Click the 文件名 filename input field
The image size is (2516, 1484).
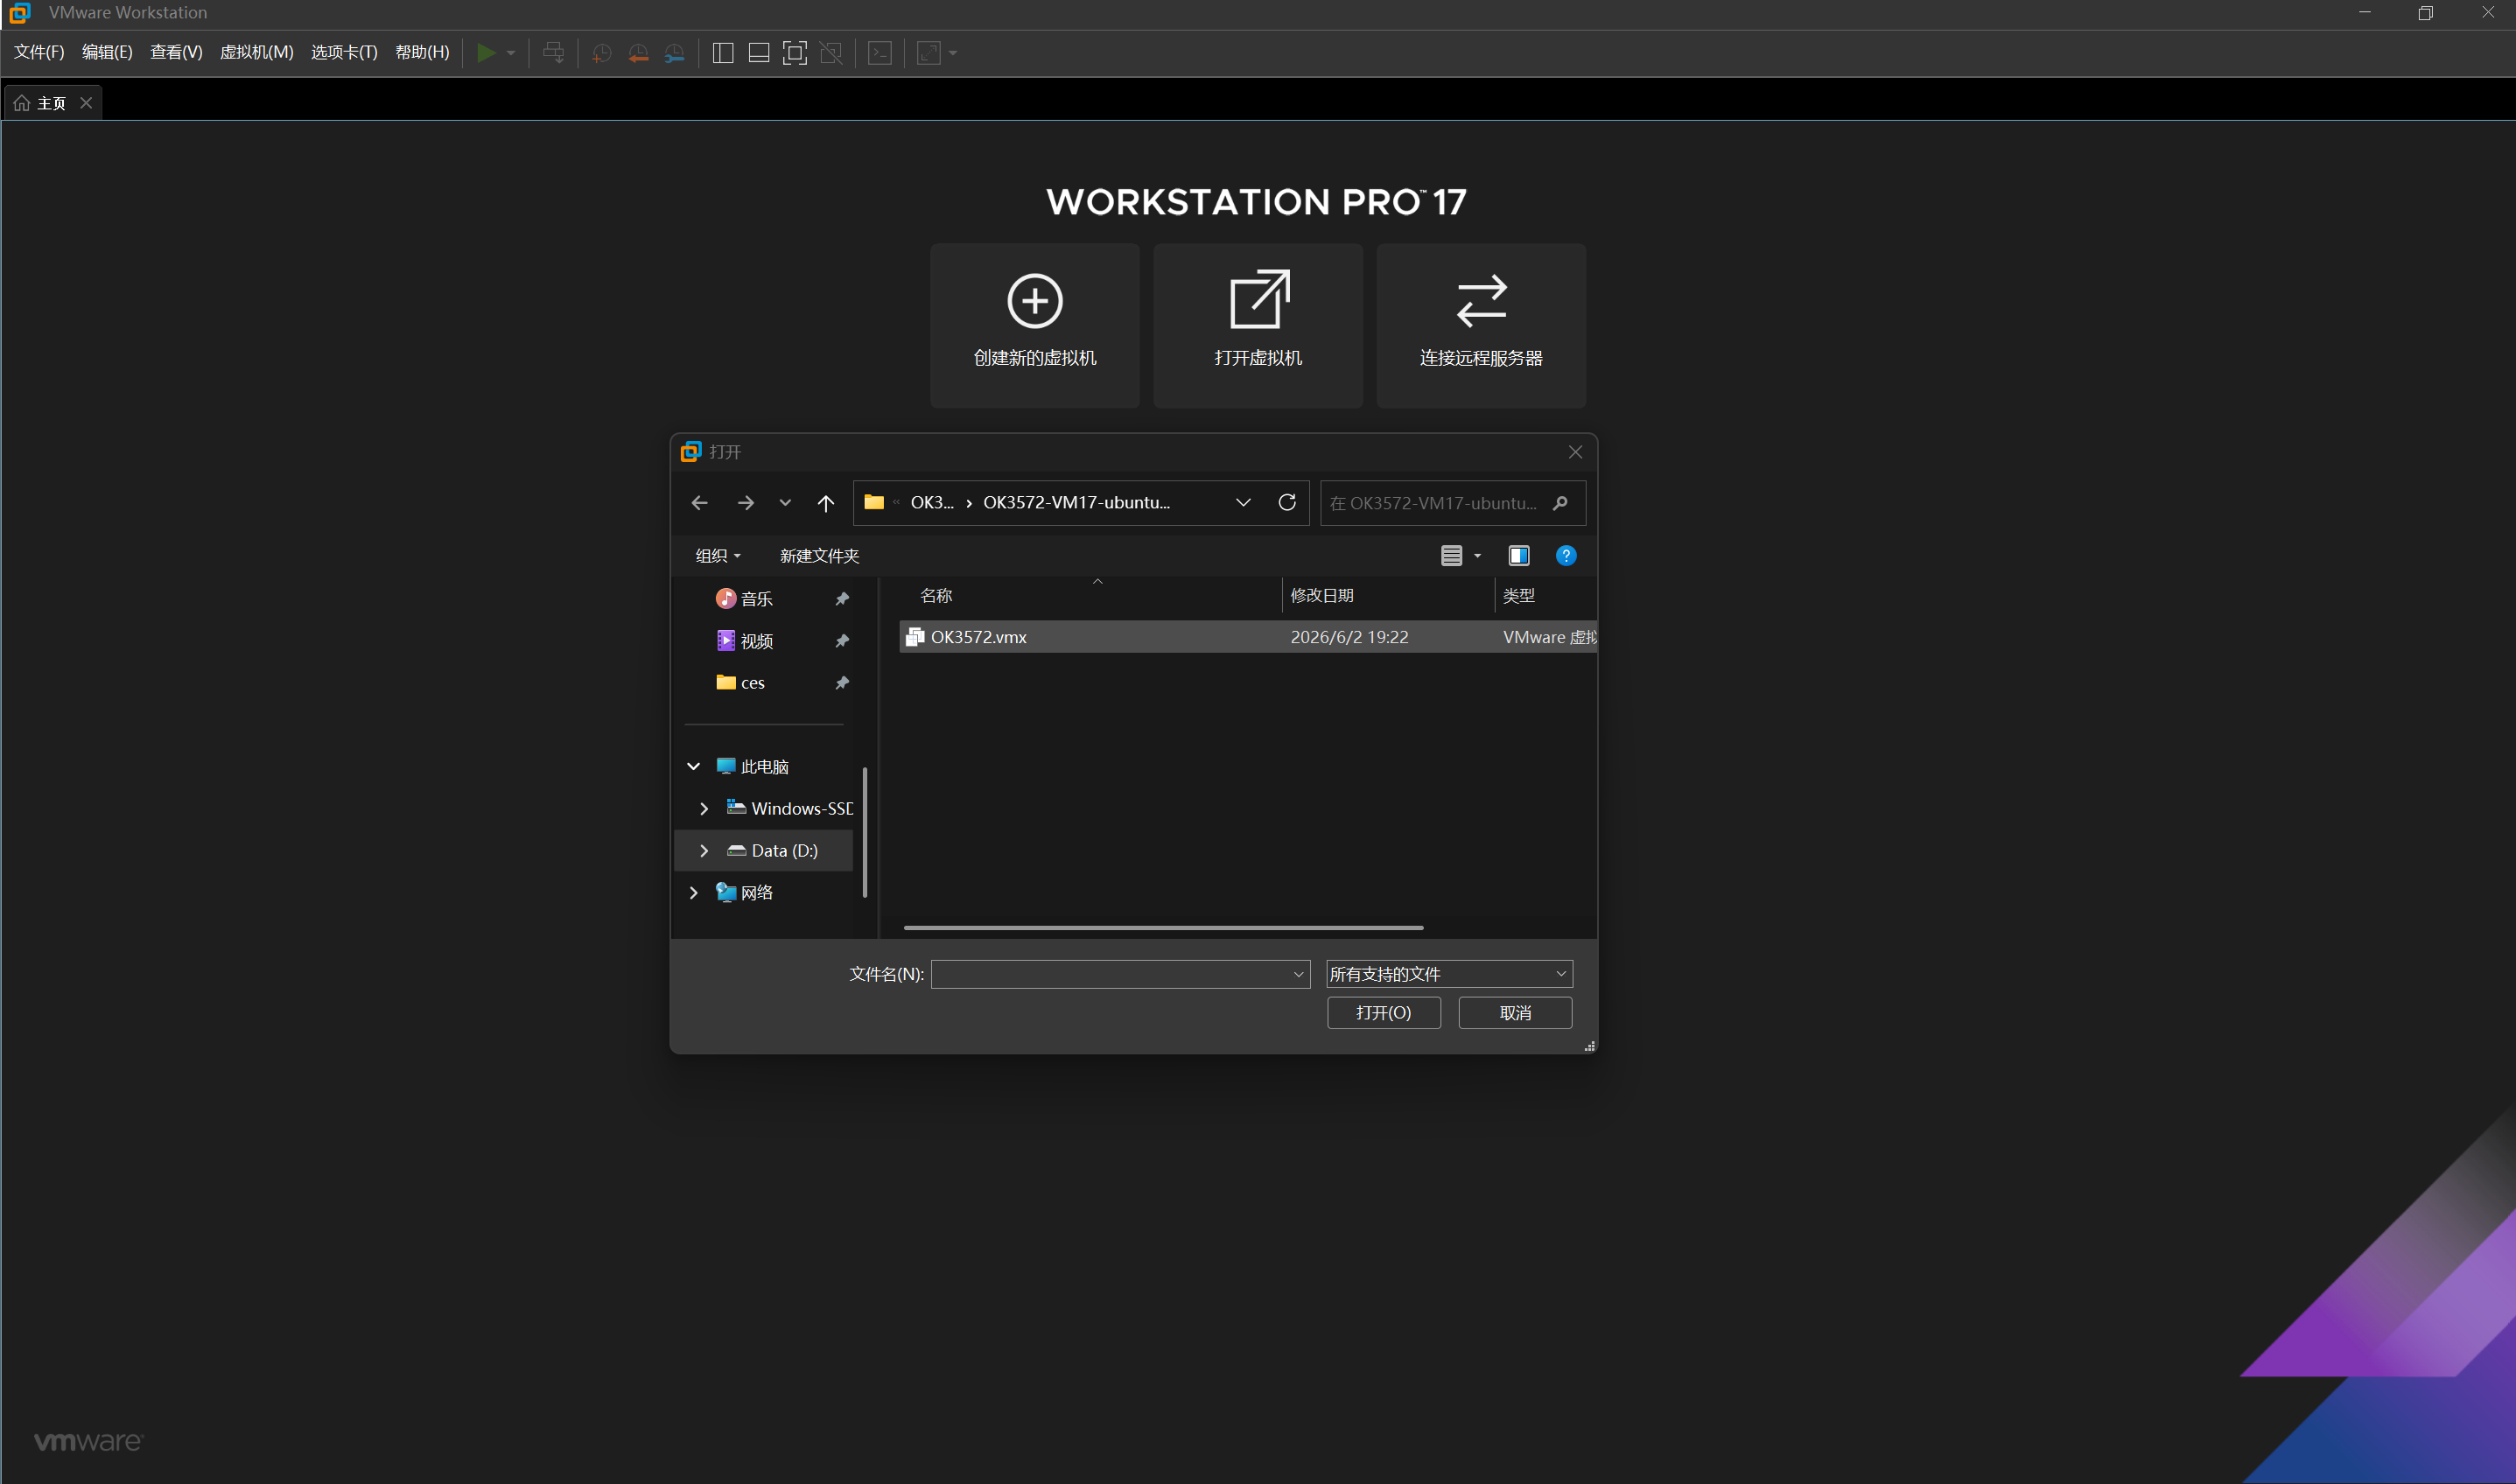click(x=1120, y=974)
